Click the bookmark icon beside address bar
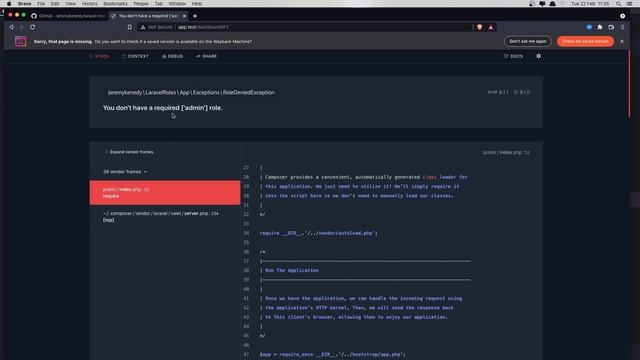This screenshot has width=640, height=360. [130, 27]
